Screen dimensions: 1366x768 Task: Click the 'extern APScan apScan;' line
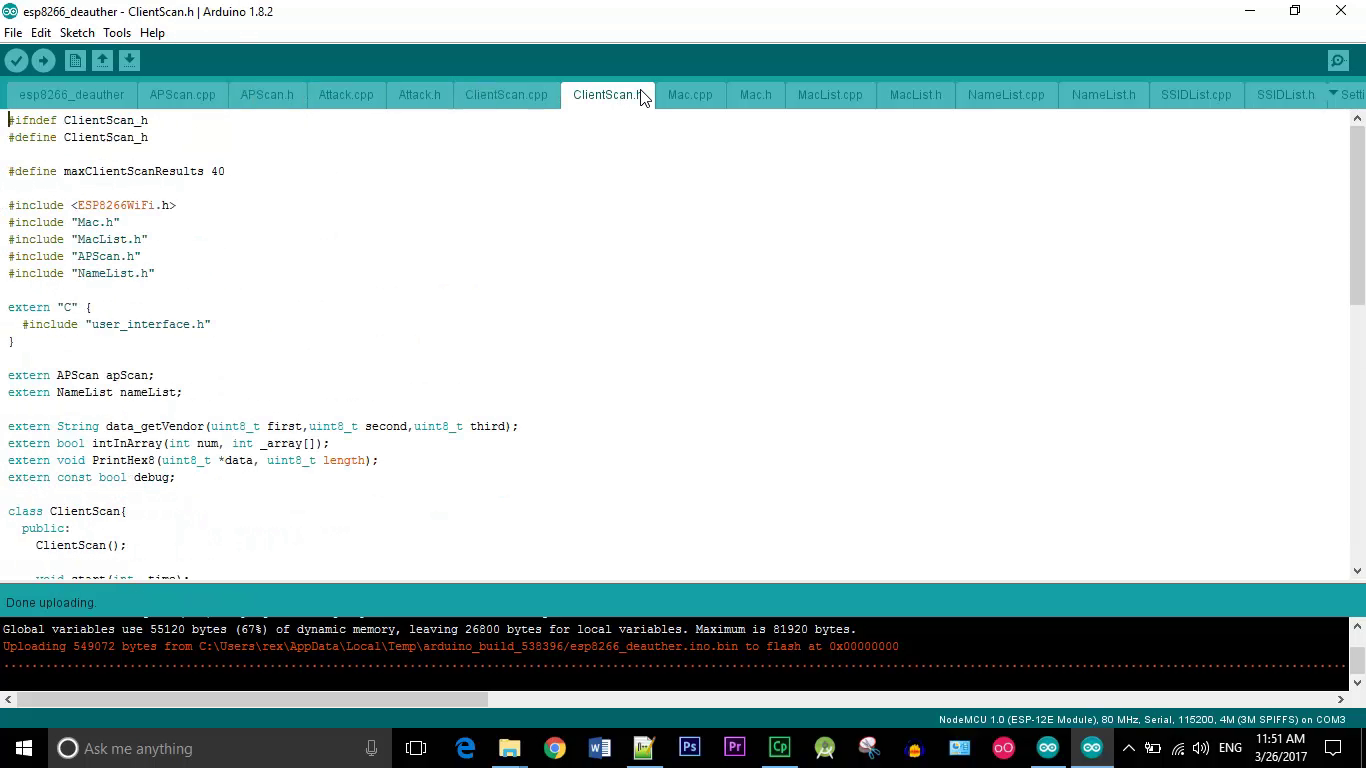point(81,375)
